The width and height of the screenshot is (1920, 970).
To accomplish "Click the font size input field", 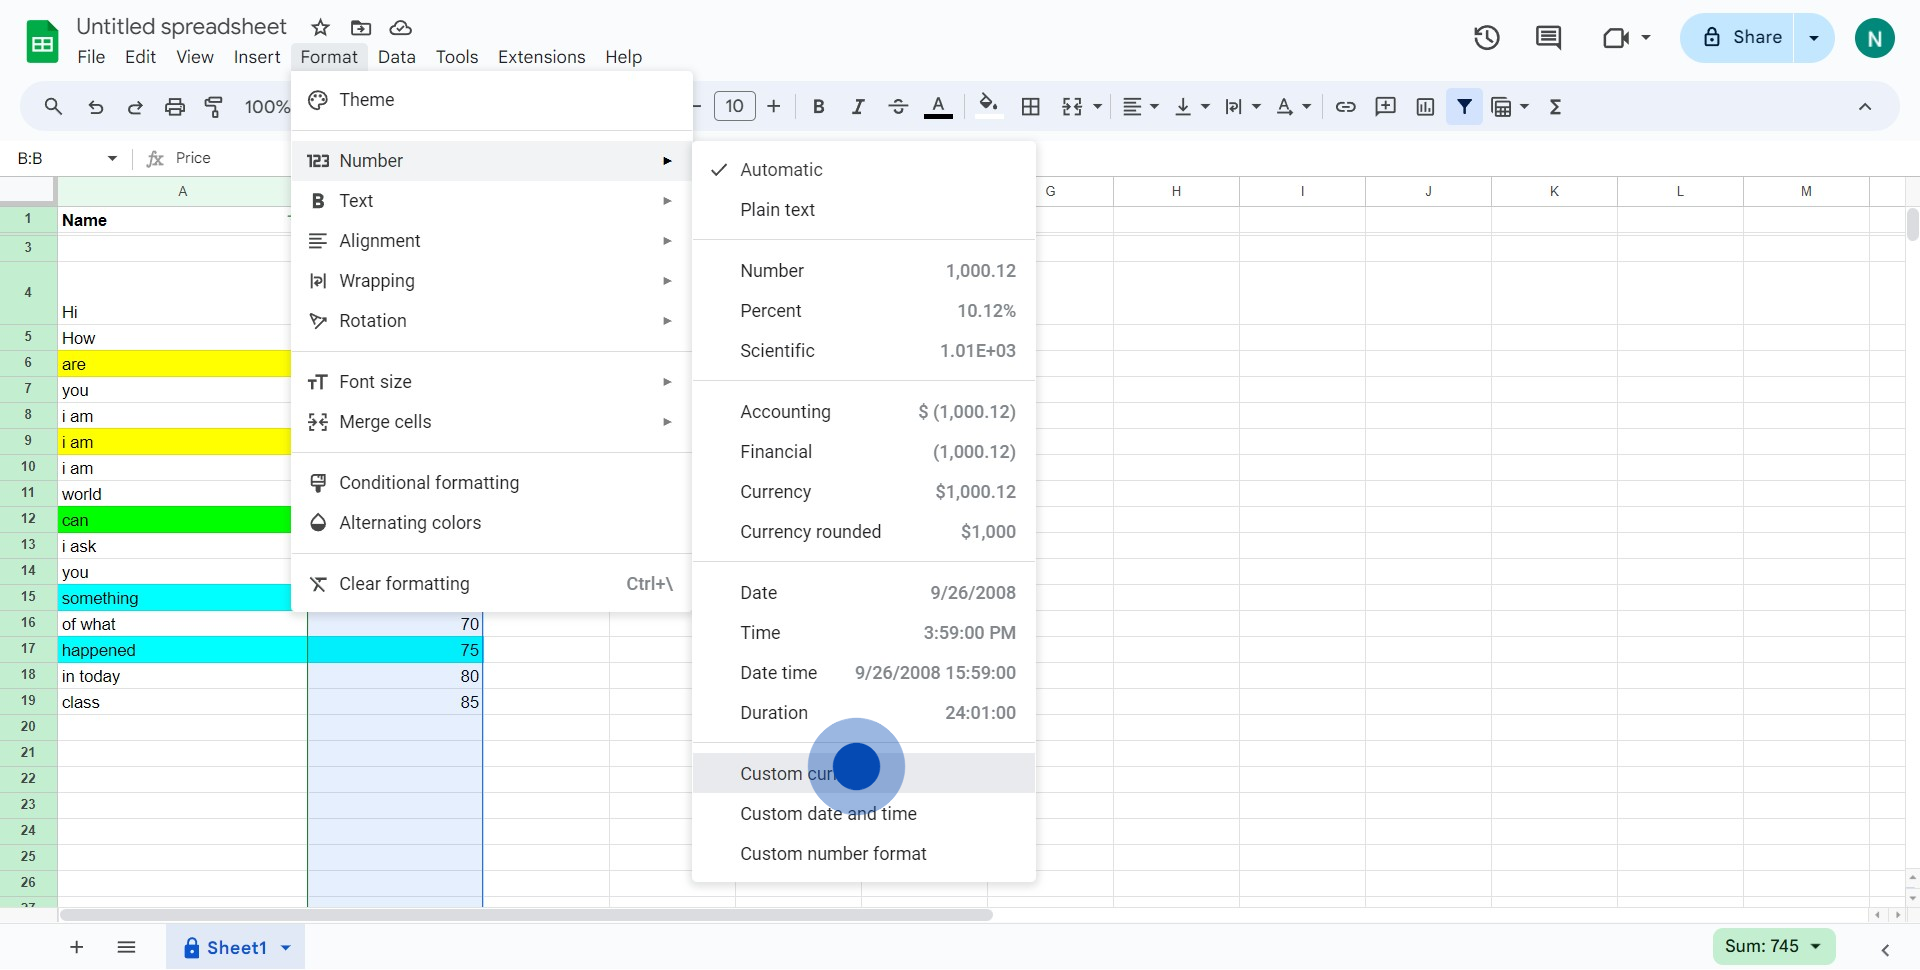I will click(x=735, y=106).
